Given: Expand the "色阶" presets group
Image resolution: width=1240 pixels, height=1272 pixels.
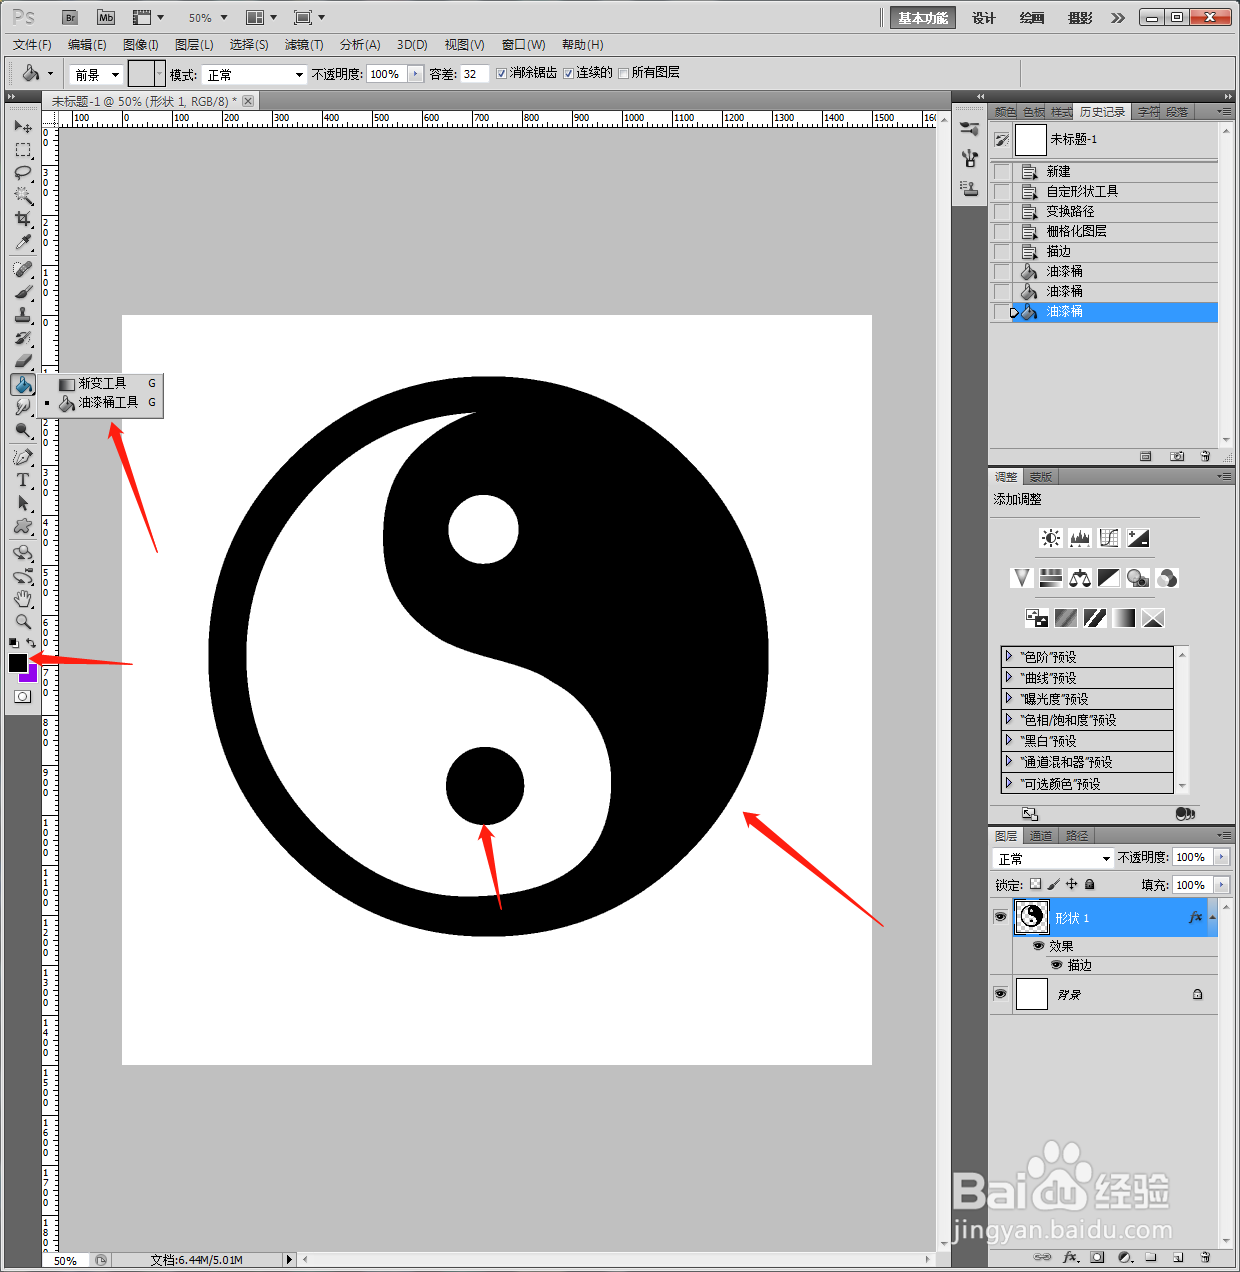Looking at the screenshot, I should pyautogui.click(x=1008, y=656).
